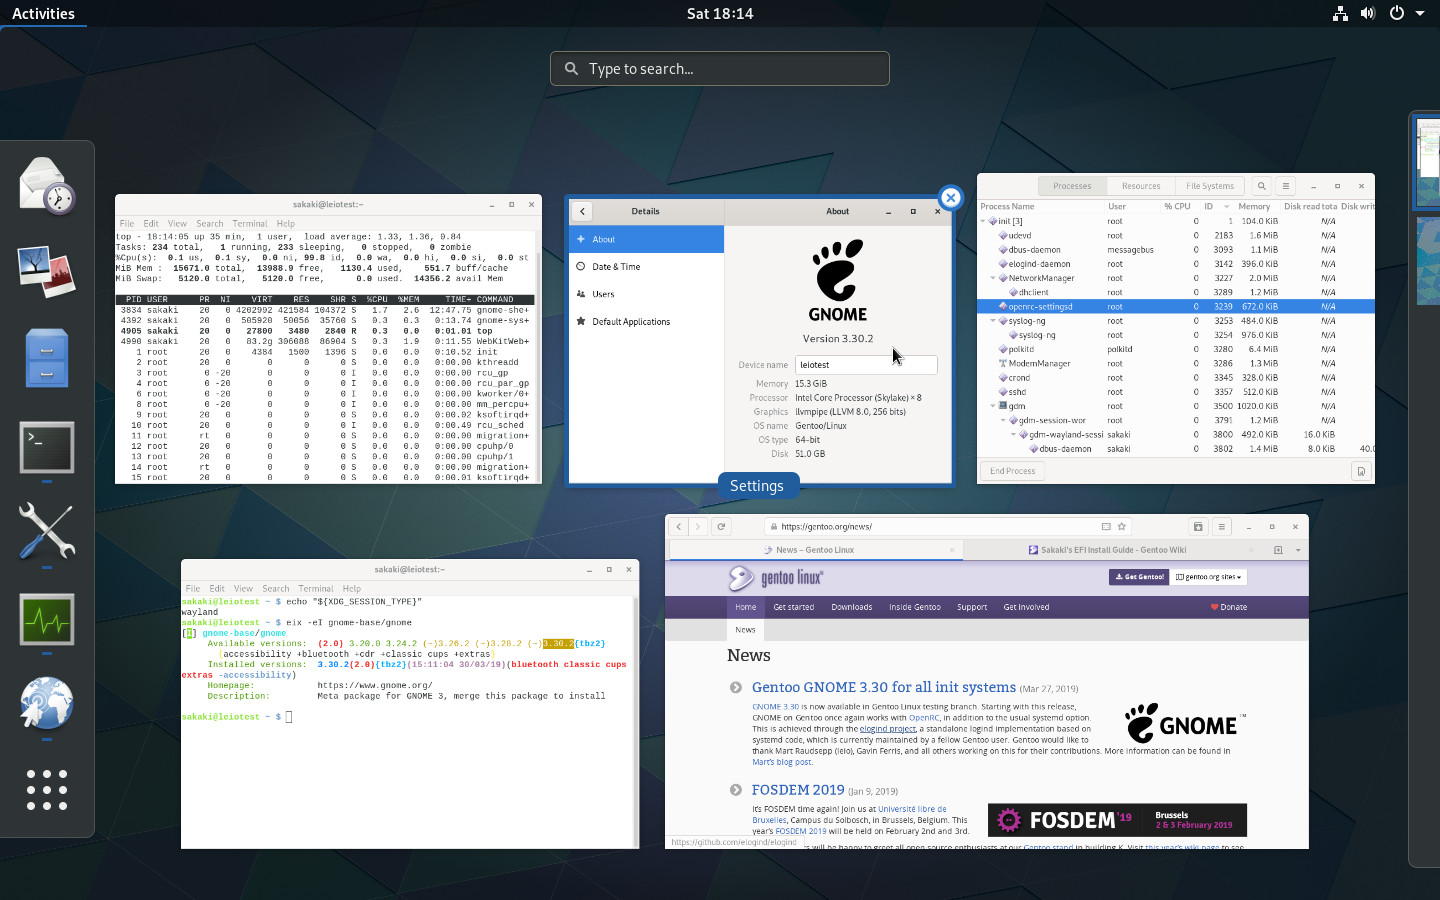Click browser forward arrow button
The width and height of the screenshot is (1440, 900).
coord(698,526)
